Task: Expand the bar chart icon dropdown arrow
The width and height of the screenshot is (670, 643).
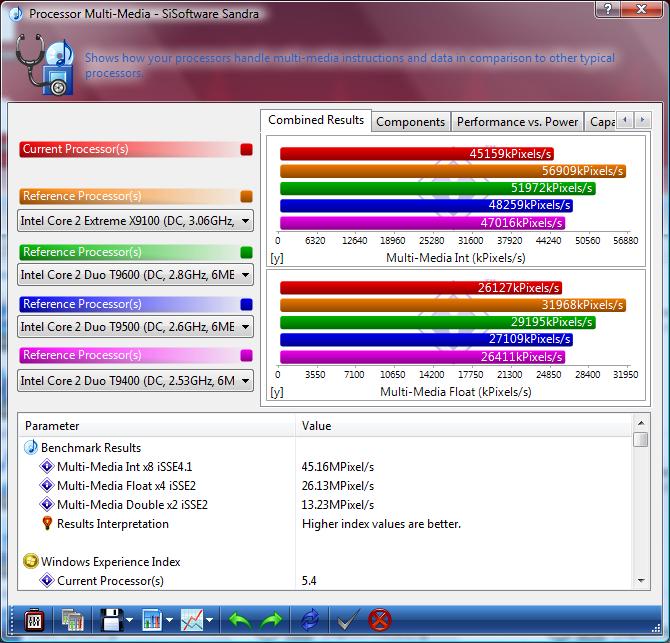Action: (169, 620)
